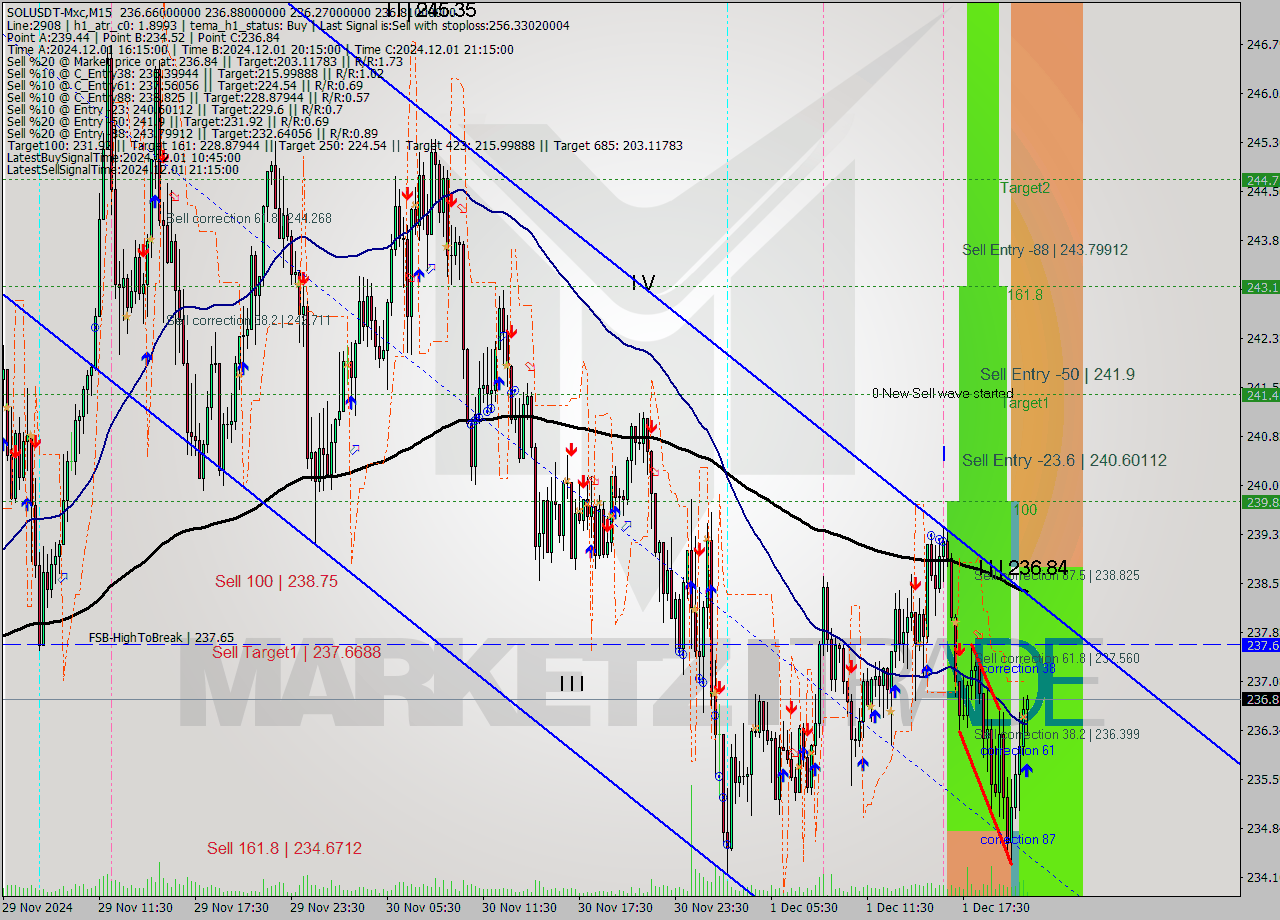The height and width of the screenshot is (920, 1280).
Task: Select the 'Last Signal is:Sell with stoploss' line
Action: tap(442, 25)
